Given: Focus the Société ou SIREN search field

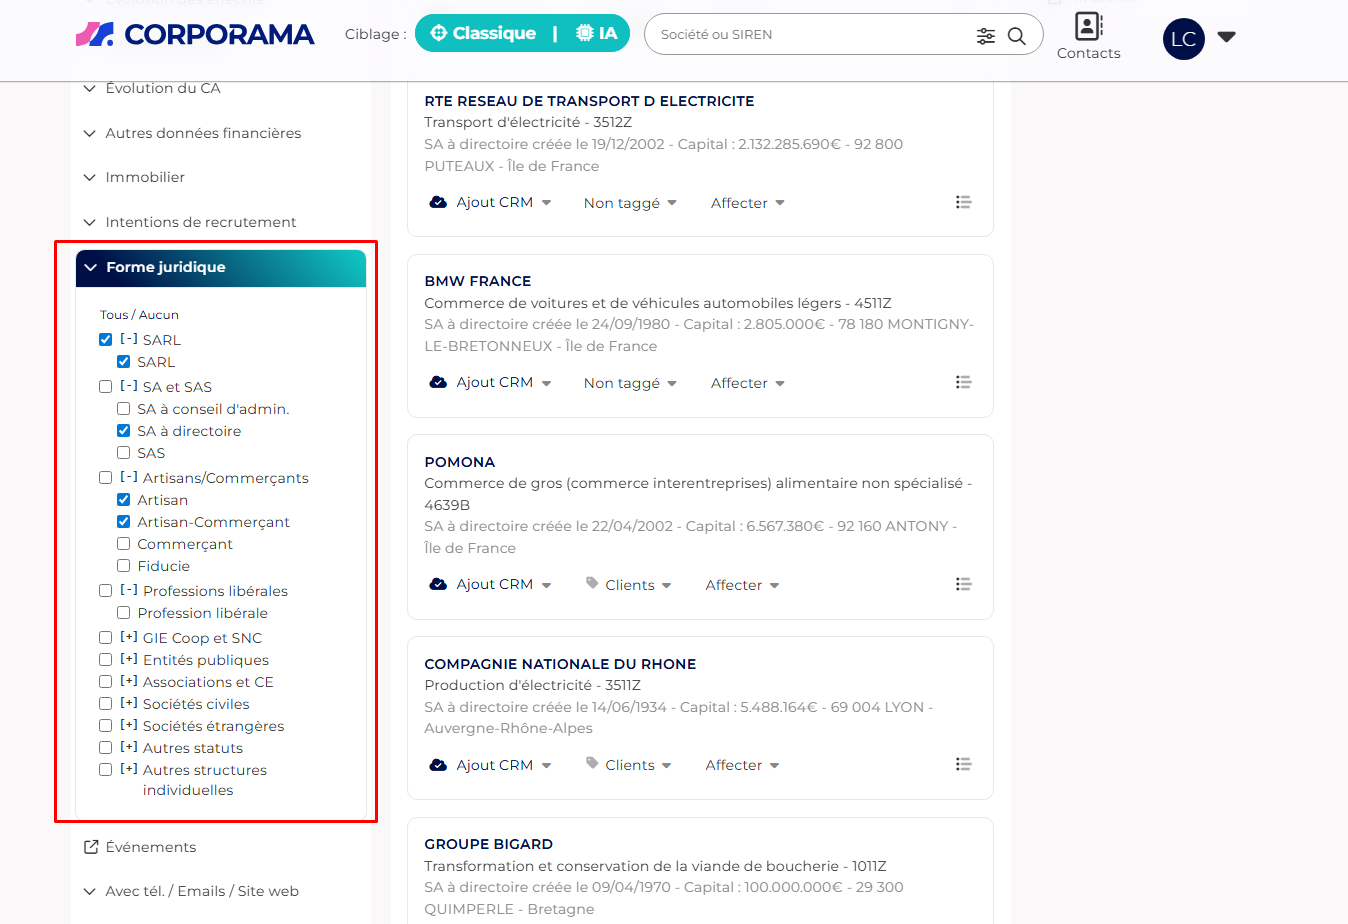Looking at the screenshot, I should pyautogui.click(x=810, y=35).
